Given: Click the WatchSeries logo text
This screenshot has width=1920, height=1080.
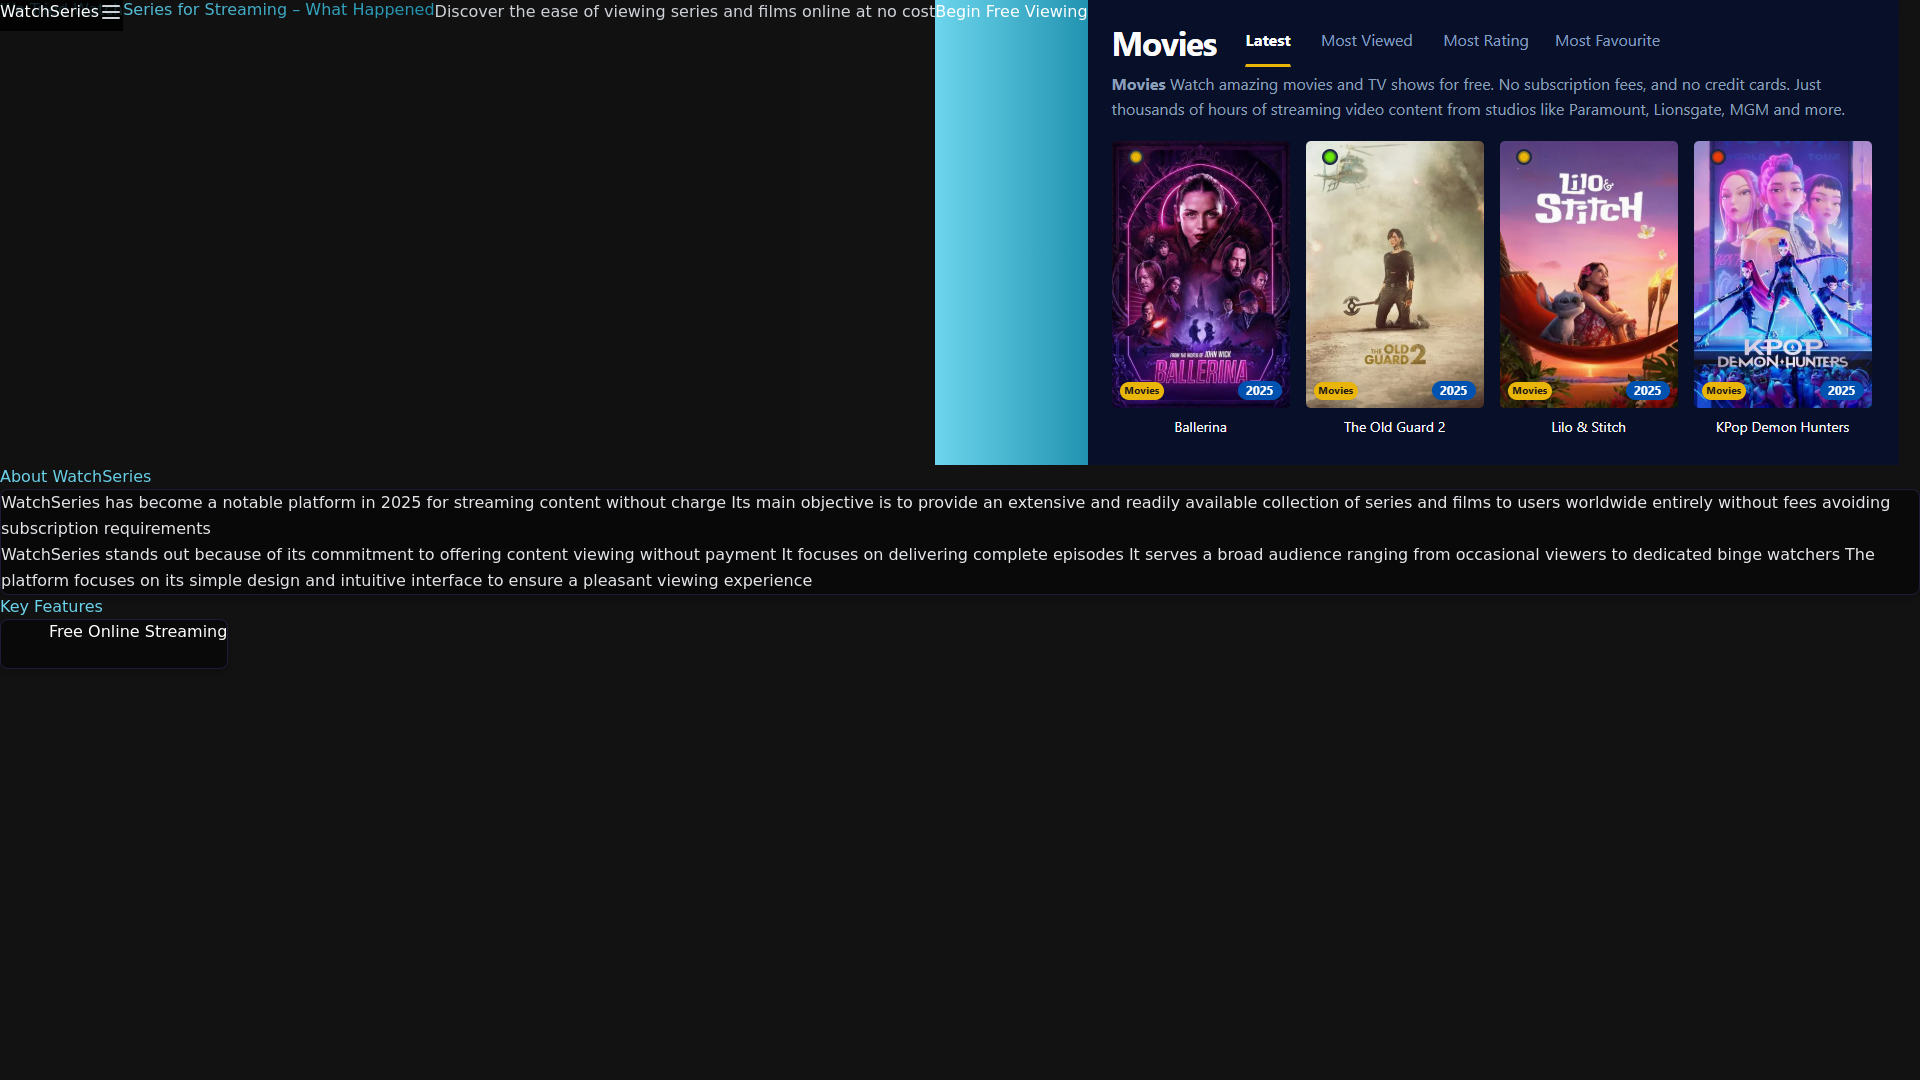Looking at the screenshot, I should coord(49,12).
